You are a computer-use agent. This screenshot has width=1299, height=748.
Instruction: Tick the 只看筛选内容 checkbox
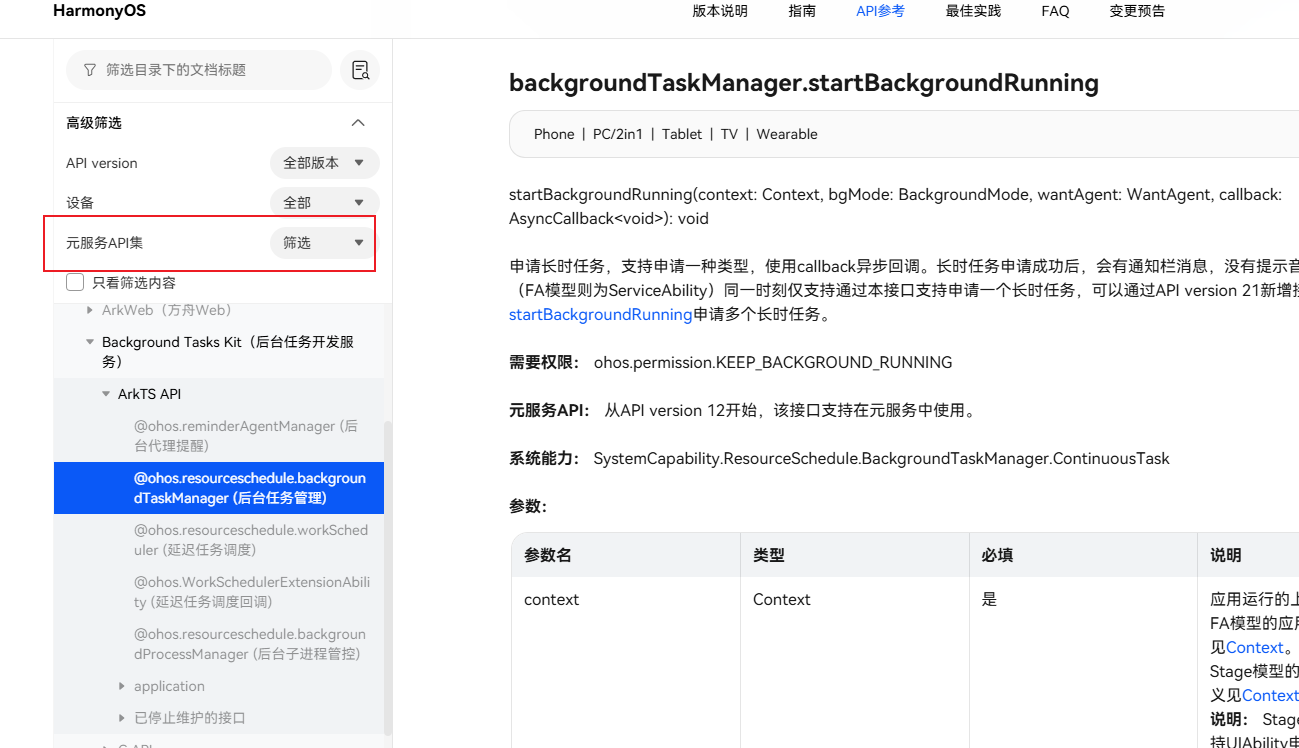pyautogui.click(x=75, y=283)
